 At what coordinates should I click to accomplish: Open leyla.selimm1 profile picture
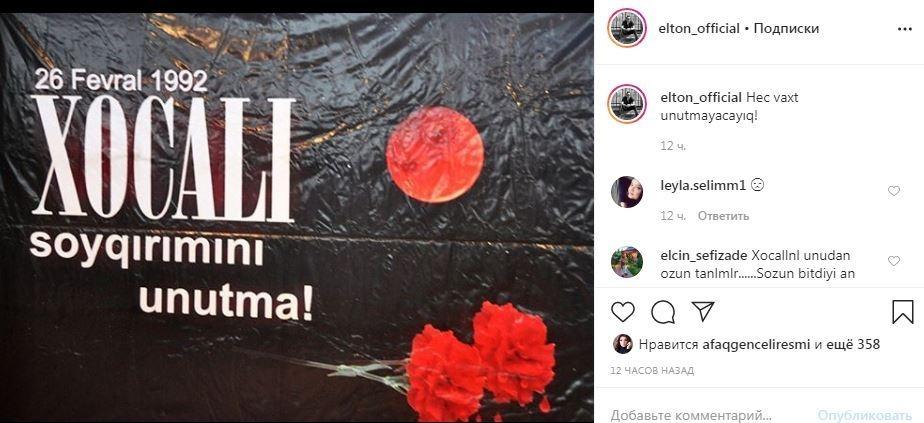[627, 191]
